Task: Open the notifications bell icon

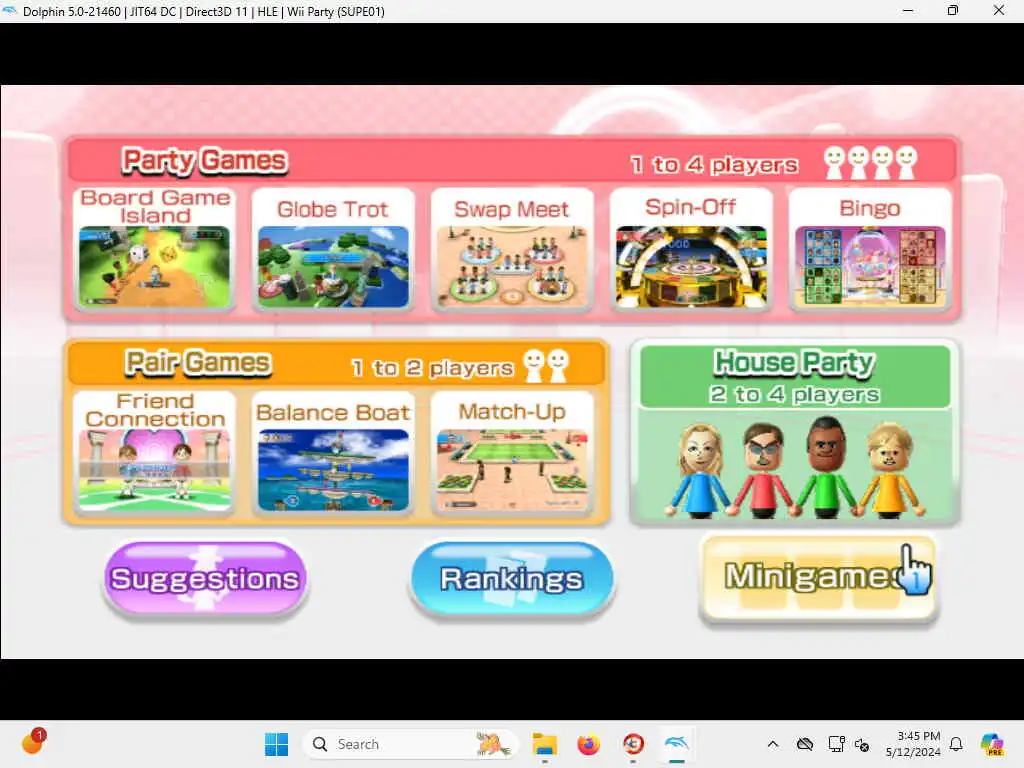Action: point(956,744)
